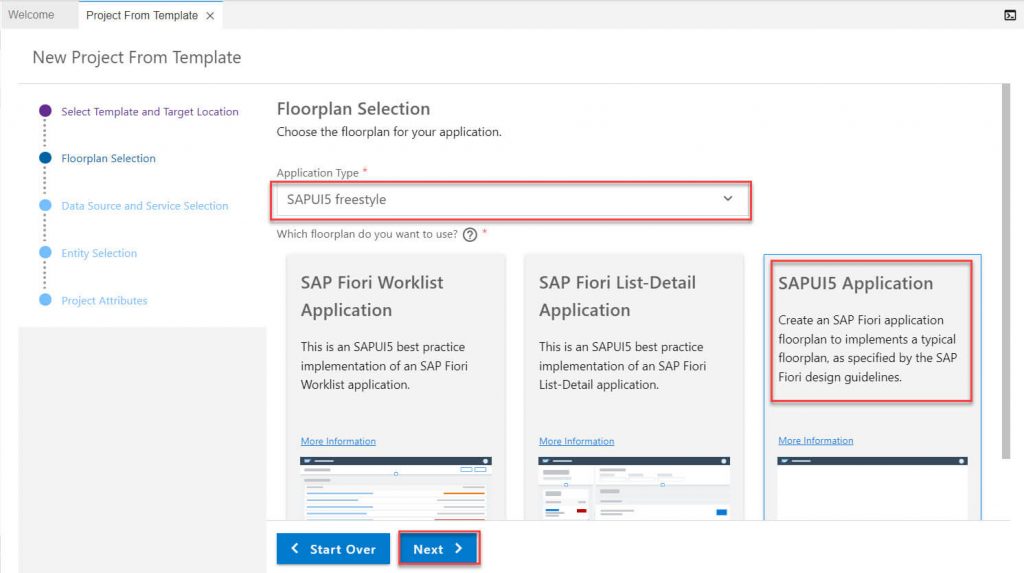Go to Select Template and Target Location step
Viewport: 1024px width, 573px height.
tap(150, 112)
